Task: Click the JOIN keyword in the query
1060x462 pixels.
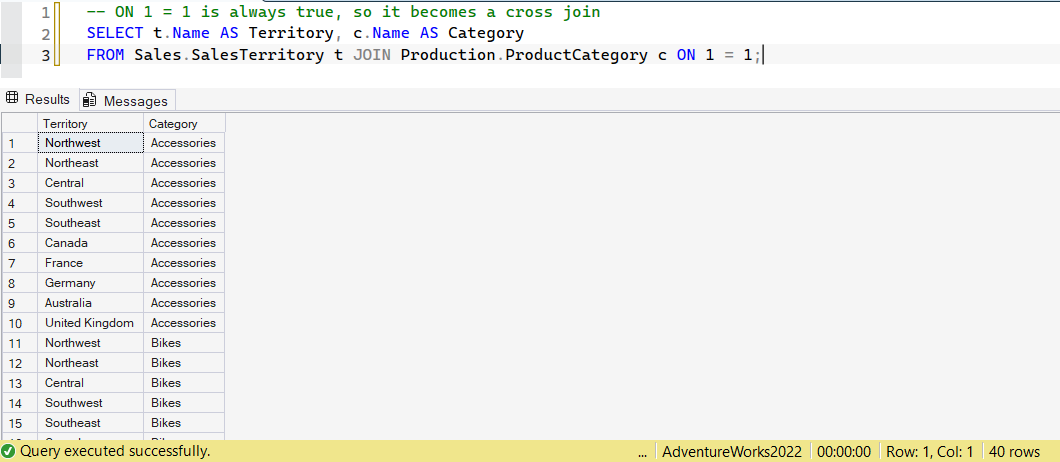Action: pos(371,55)
